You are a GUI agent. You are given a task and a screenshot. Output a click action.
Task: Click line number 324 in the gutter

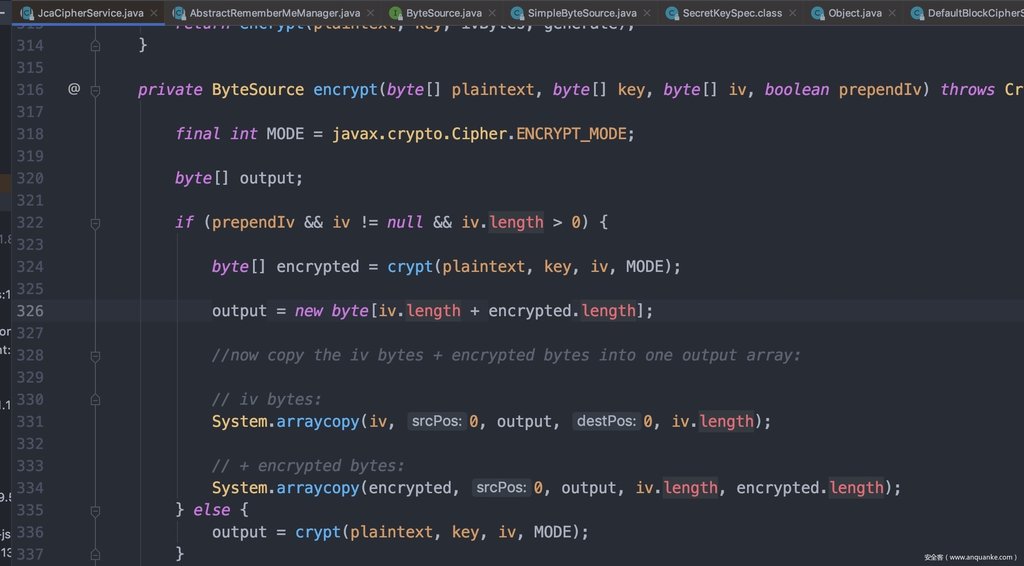30,266
